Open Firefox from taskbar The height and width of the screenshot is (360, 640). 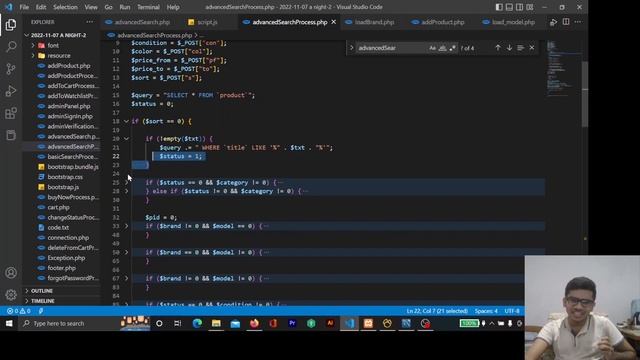coord(254,323)
